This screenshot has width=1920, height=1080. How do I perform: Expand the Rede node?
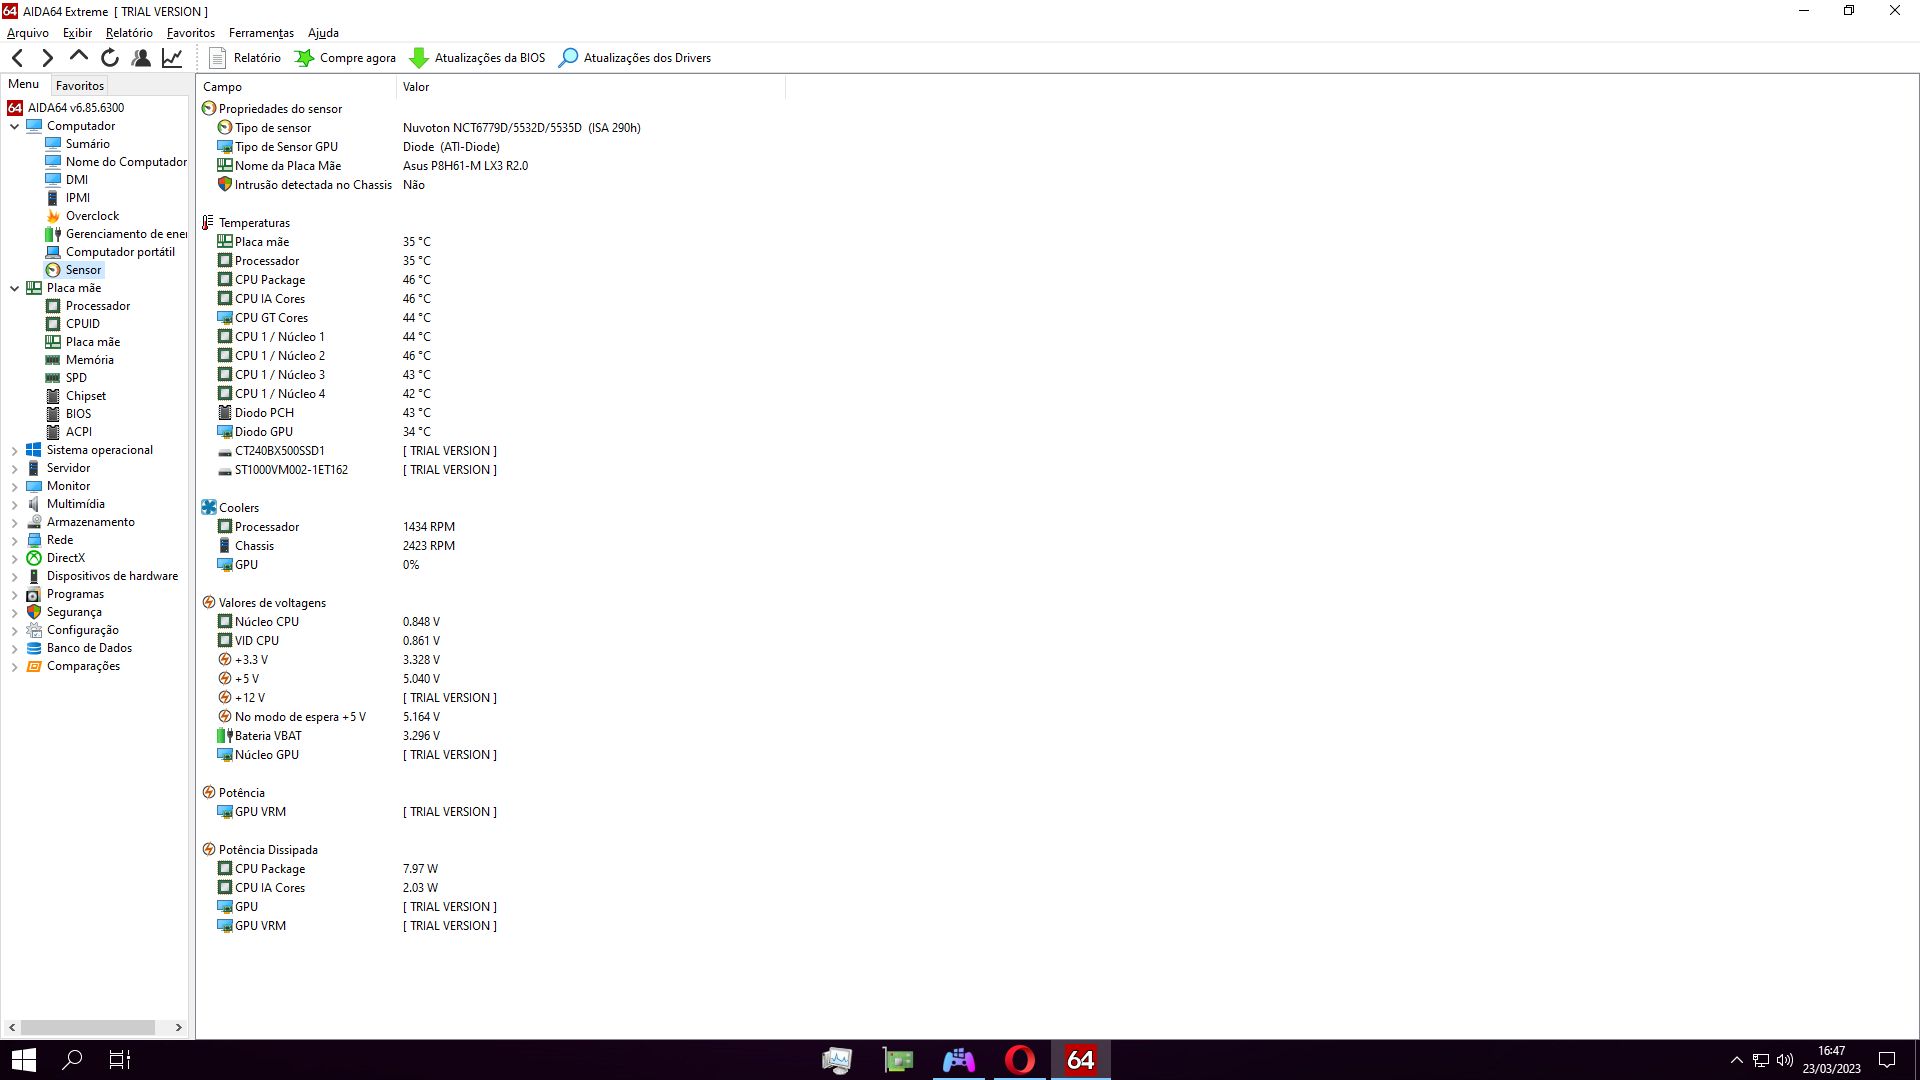click(14, 540)
